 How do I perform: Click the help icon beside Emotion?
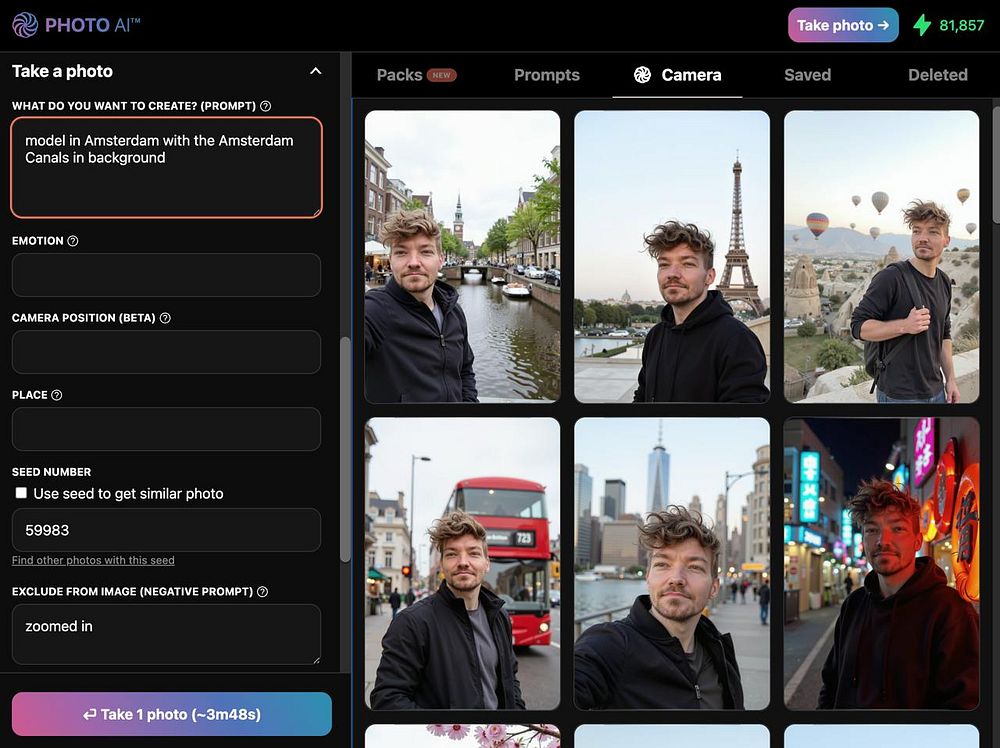tap(73, 240)
